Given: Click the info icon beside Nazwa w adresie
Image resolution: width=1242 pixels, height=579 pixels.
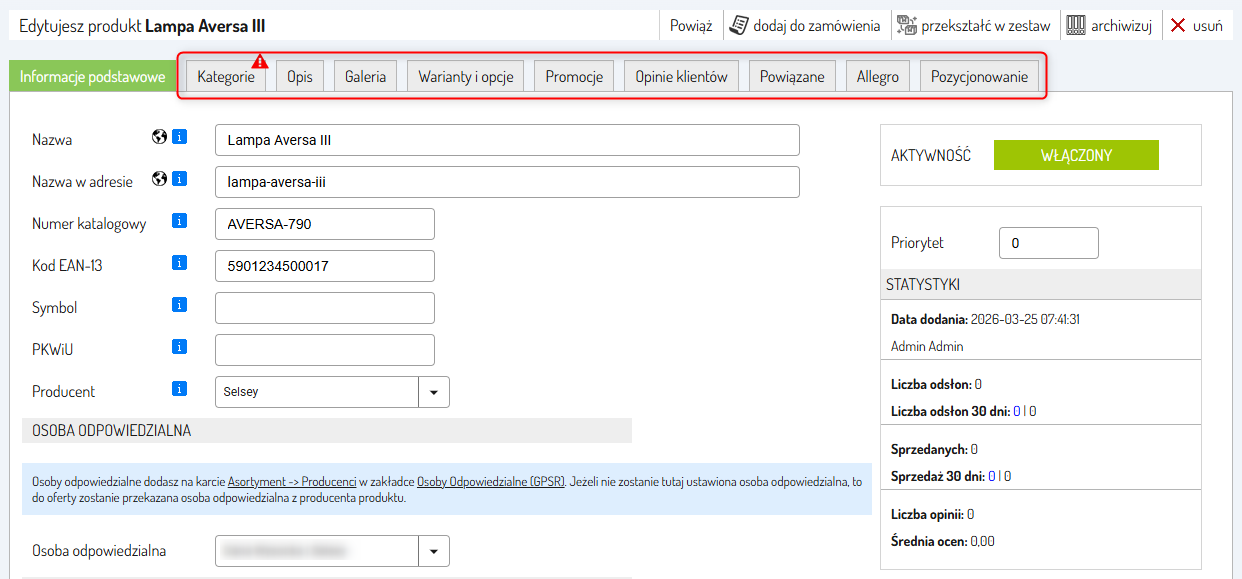Looking at the screenshot, I should [x=180, y=180].
